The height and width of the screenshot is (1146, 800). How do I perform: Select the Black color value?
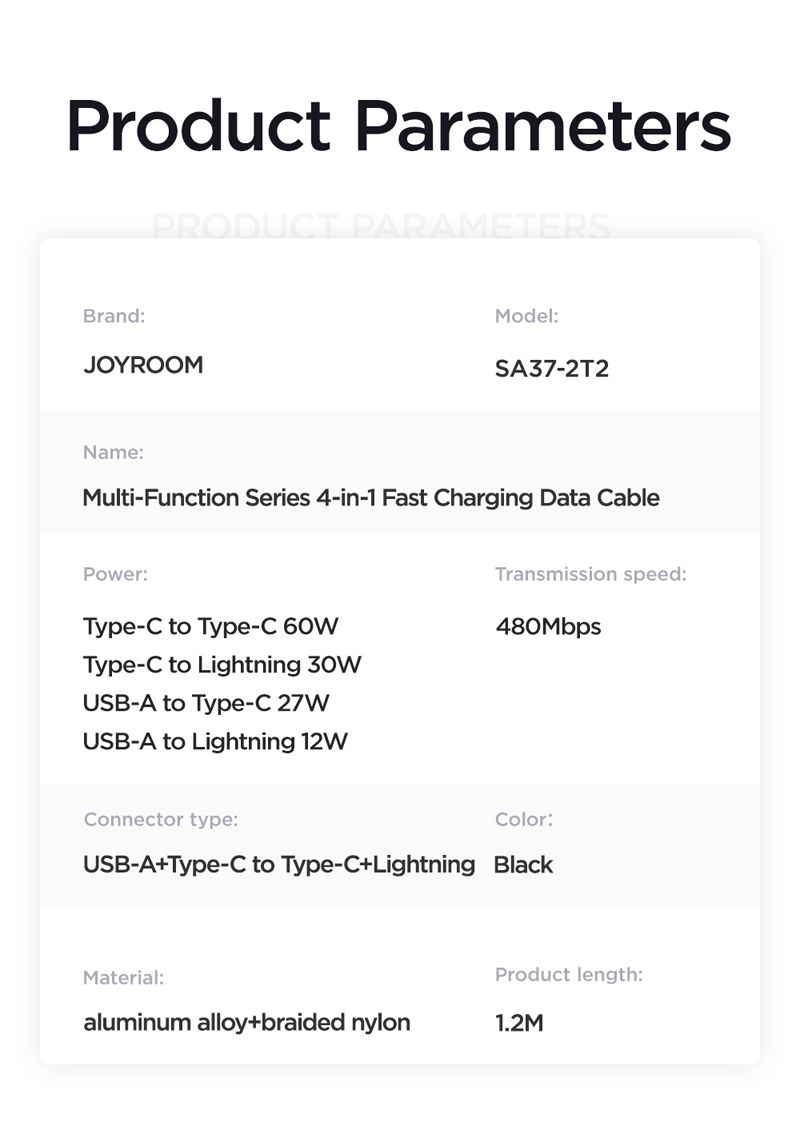[x=523, y=865]
